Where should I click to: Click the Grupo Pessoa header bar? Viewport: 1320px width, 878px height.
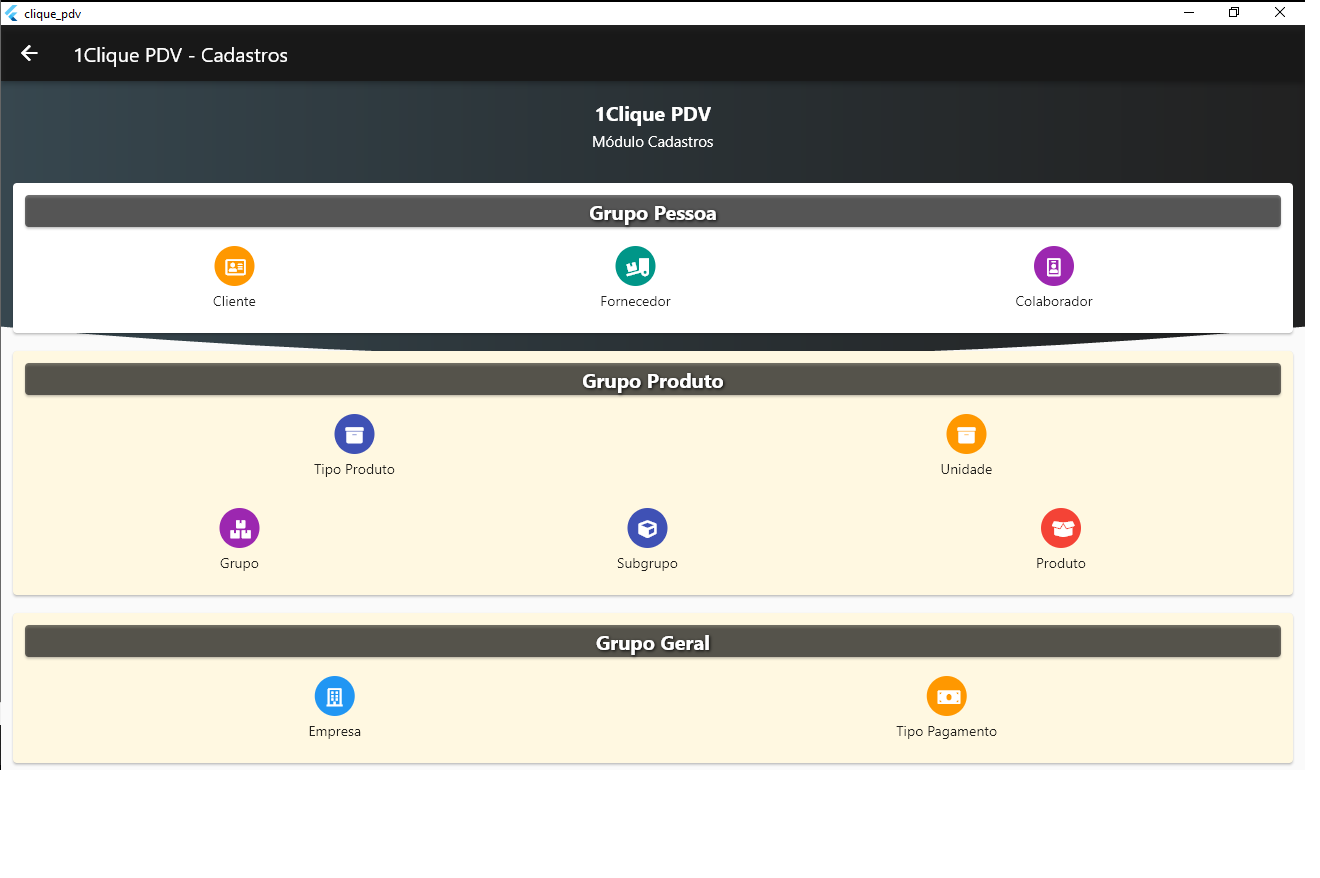[652, 212]
